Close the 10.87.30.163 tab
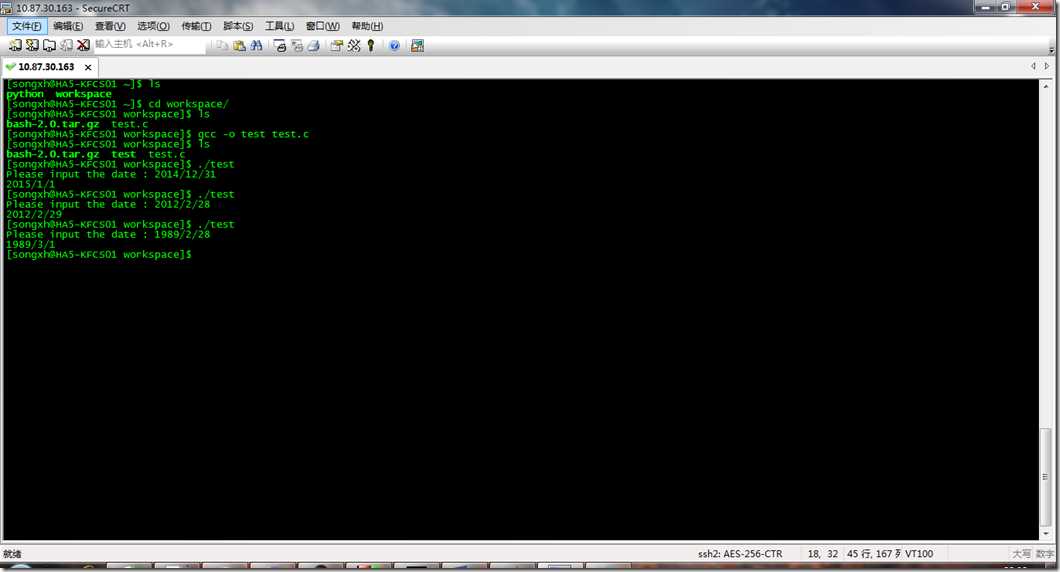This screenshot has height=572, width=1060. [88, 67]
